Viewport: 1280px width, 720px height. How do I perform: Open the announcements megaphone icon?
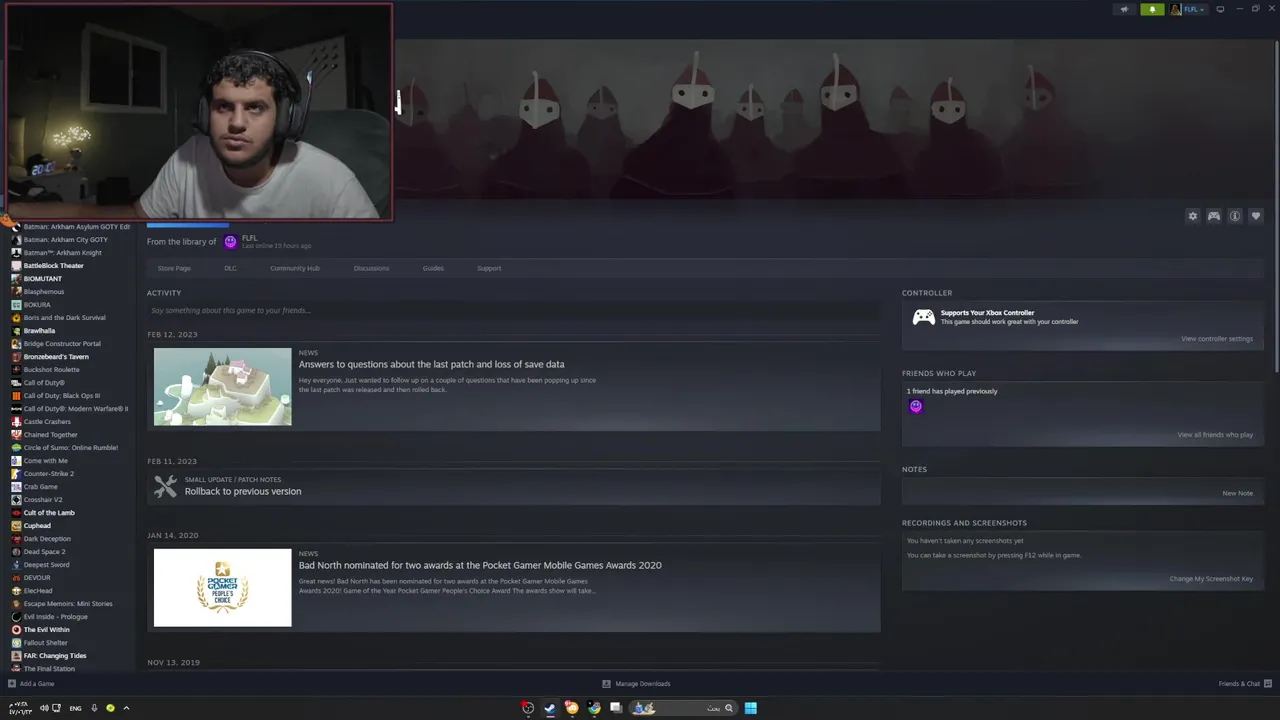(x=1124, y=9)
